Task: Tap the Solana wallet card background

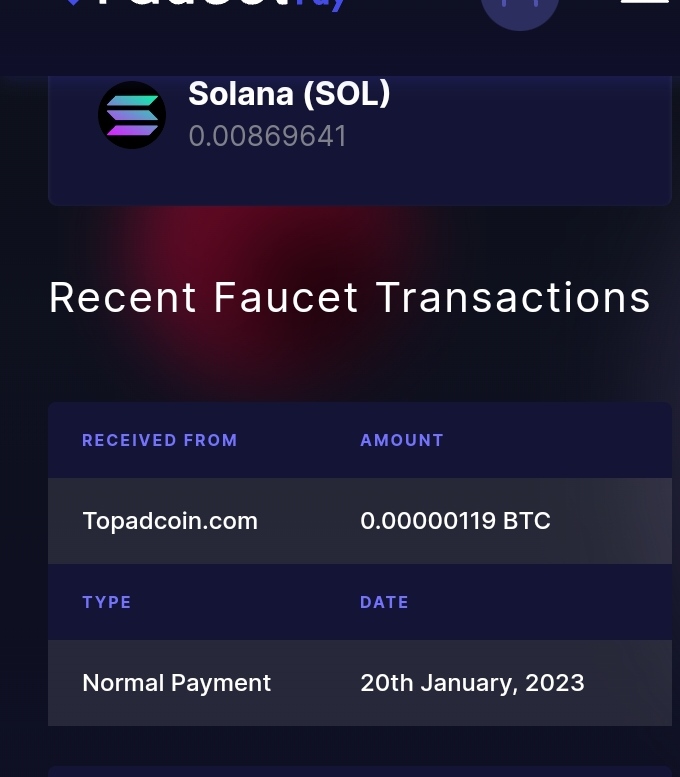Action: 360,141
